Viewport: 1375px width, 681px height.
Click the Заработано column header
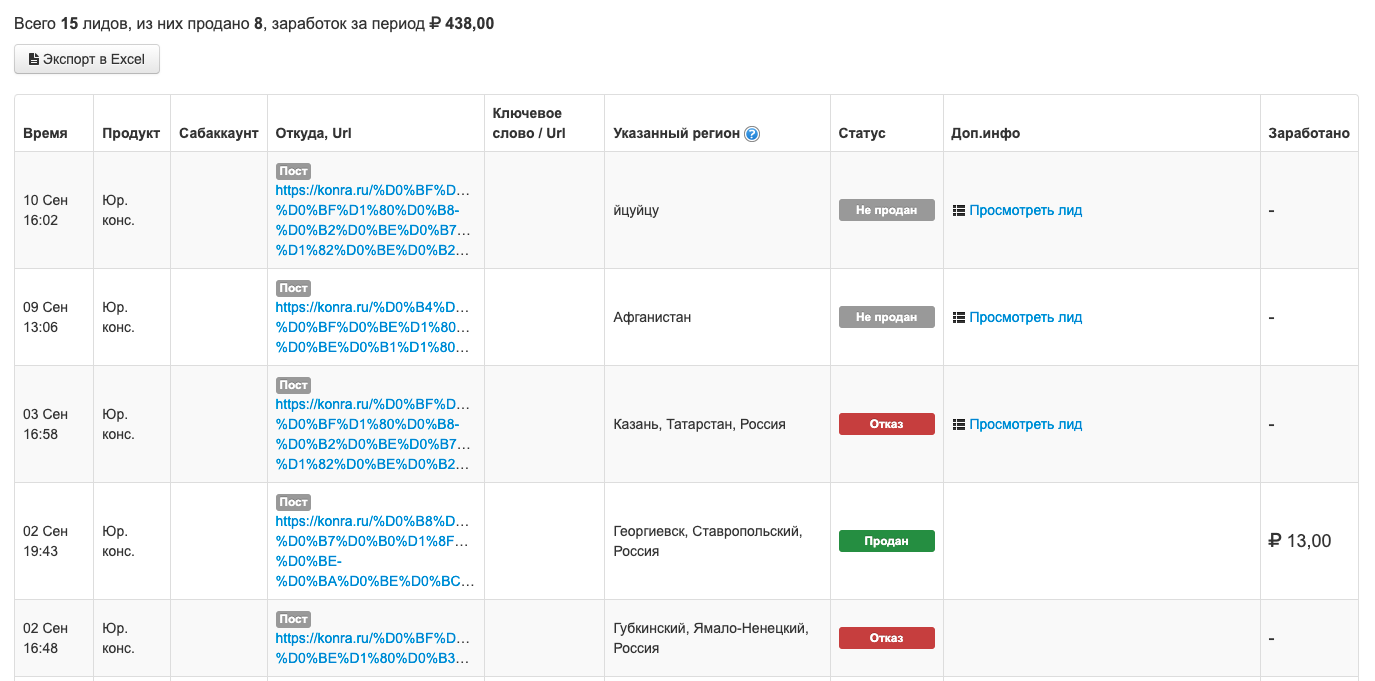click(x=1308, y=133)
